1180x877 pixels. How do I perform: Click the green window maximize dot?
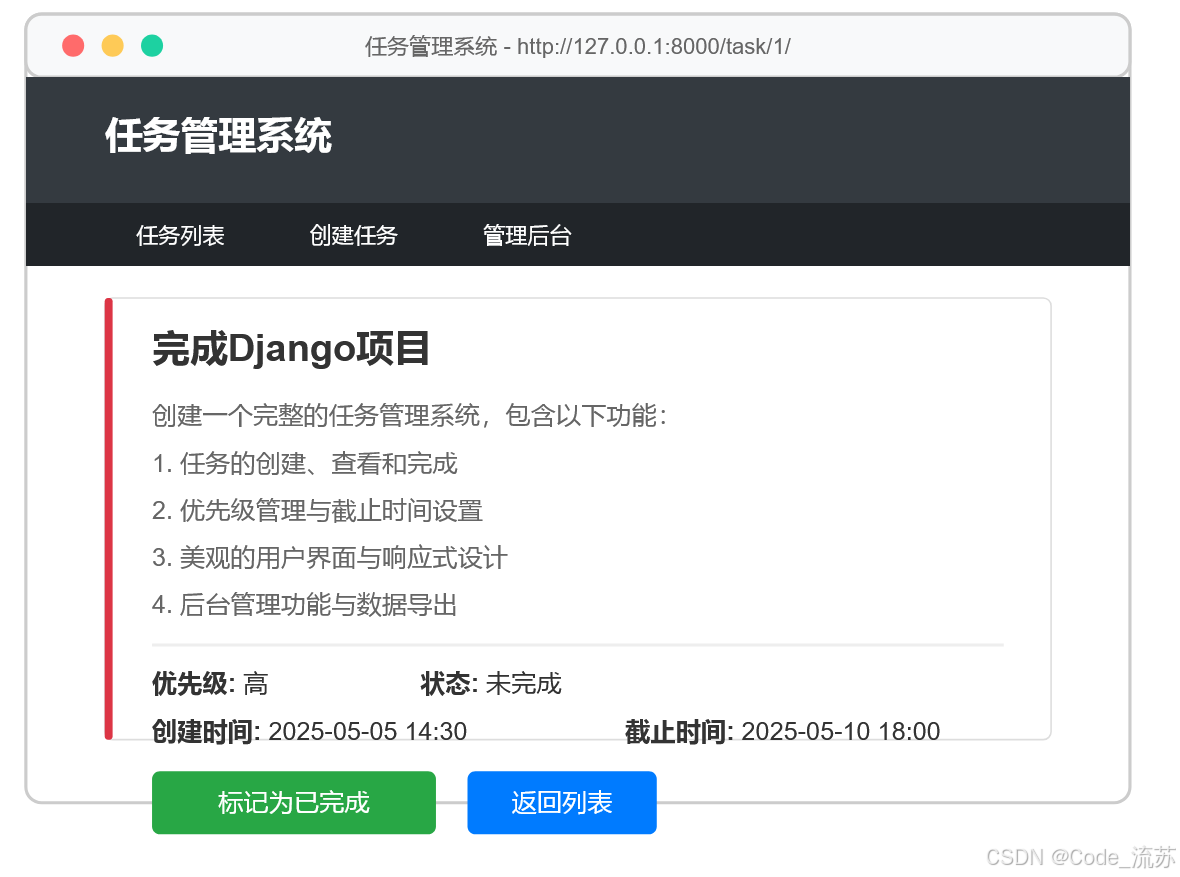coord(152,46)
